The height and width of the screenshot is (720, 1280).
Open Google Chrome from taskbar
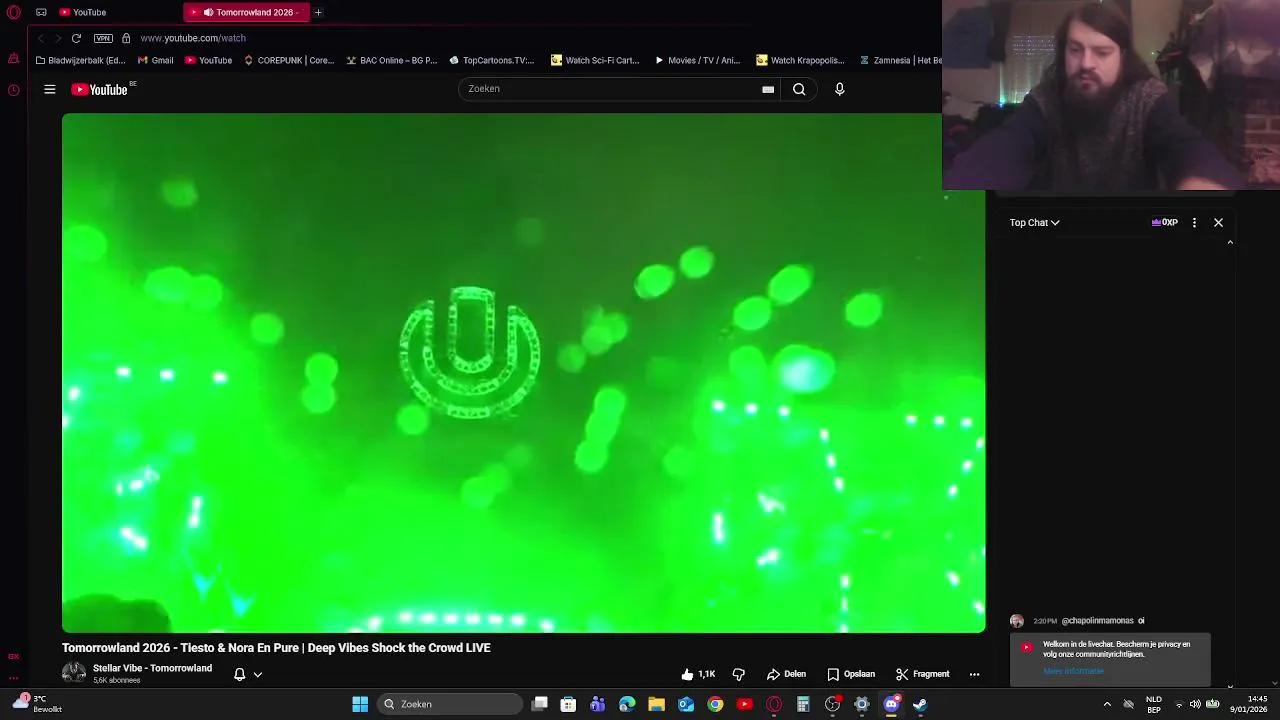coord(715,704)
